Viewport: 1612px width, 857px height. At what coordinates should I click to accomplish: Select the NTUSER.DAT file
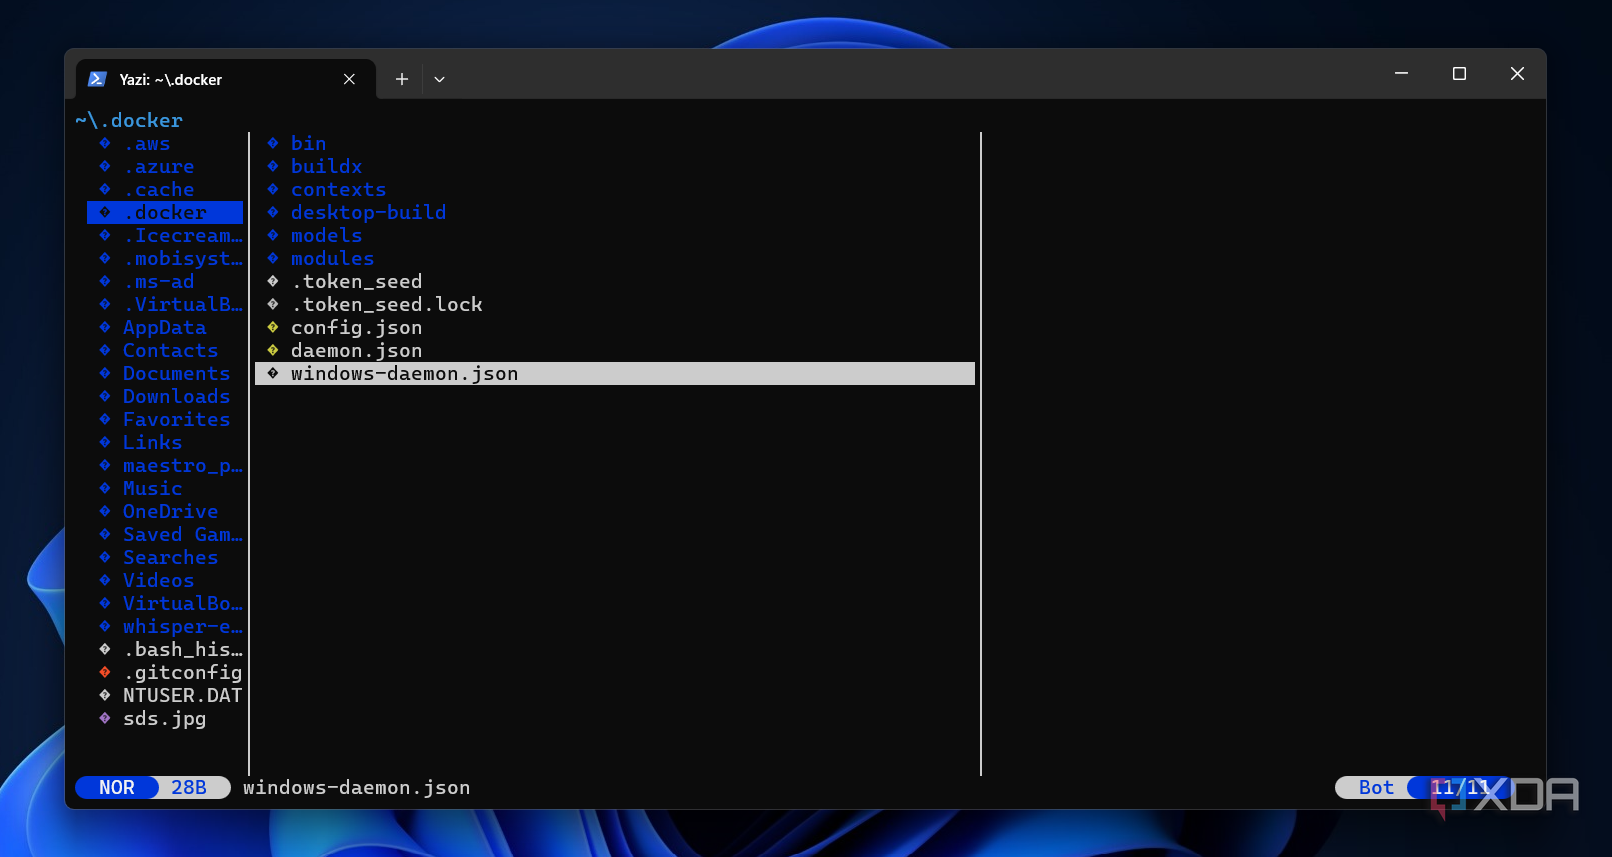coord(183,696)
